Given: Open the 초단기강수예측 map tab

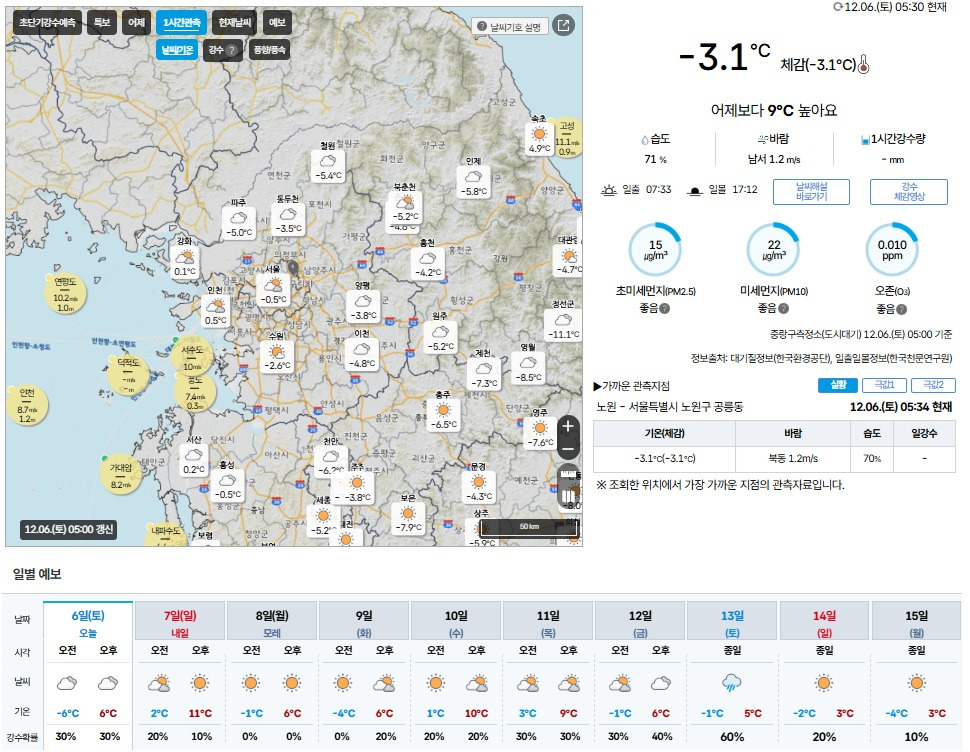Looking at the screenshot, I should 47,23.
